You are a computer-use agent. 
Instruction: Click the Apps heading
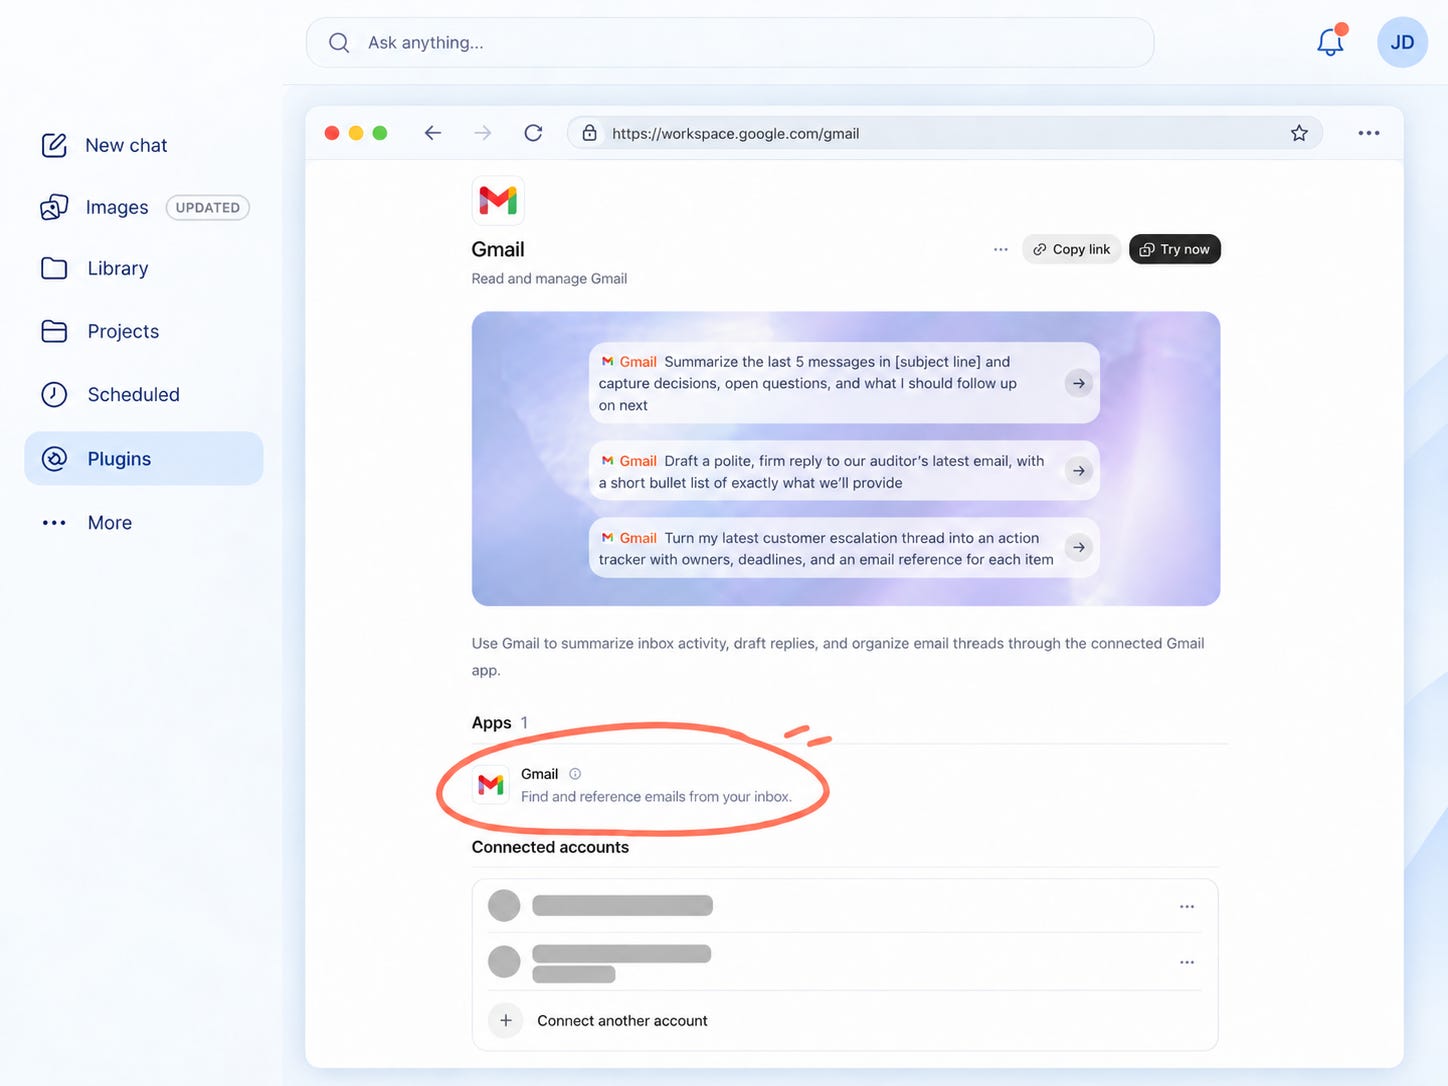click(491, 723)
